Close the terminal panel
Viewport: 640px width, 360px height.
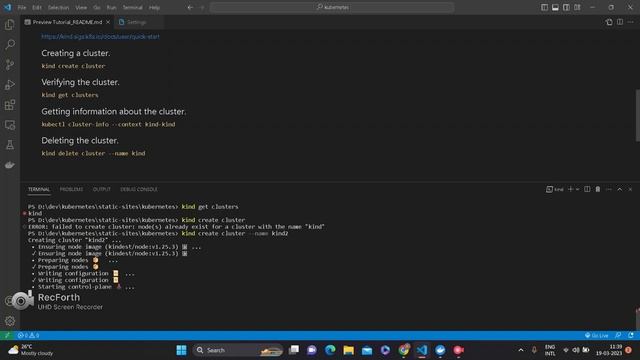(x=630, y=189)
